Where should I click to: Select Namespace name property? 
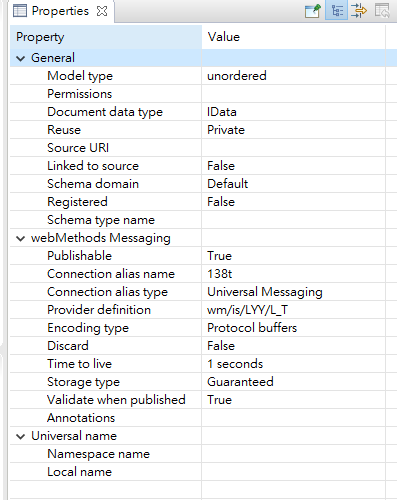coord(99,454)
